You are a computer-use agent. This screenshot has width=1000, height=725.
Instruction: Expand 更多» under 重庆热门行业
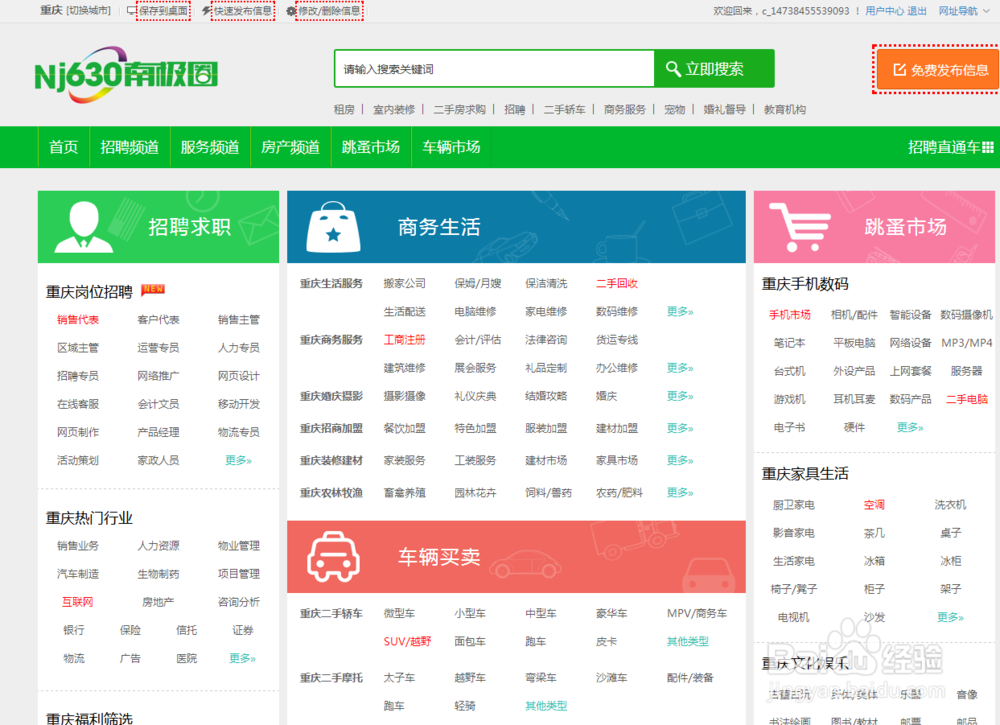click(x=240, y=658)
